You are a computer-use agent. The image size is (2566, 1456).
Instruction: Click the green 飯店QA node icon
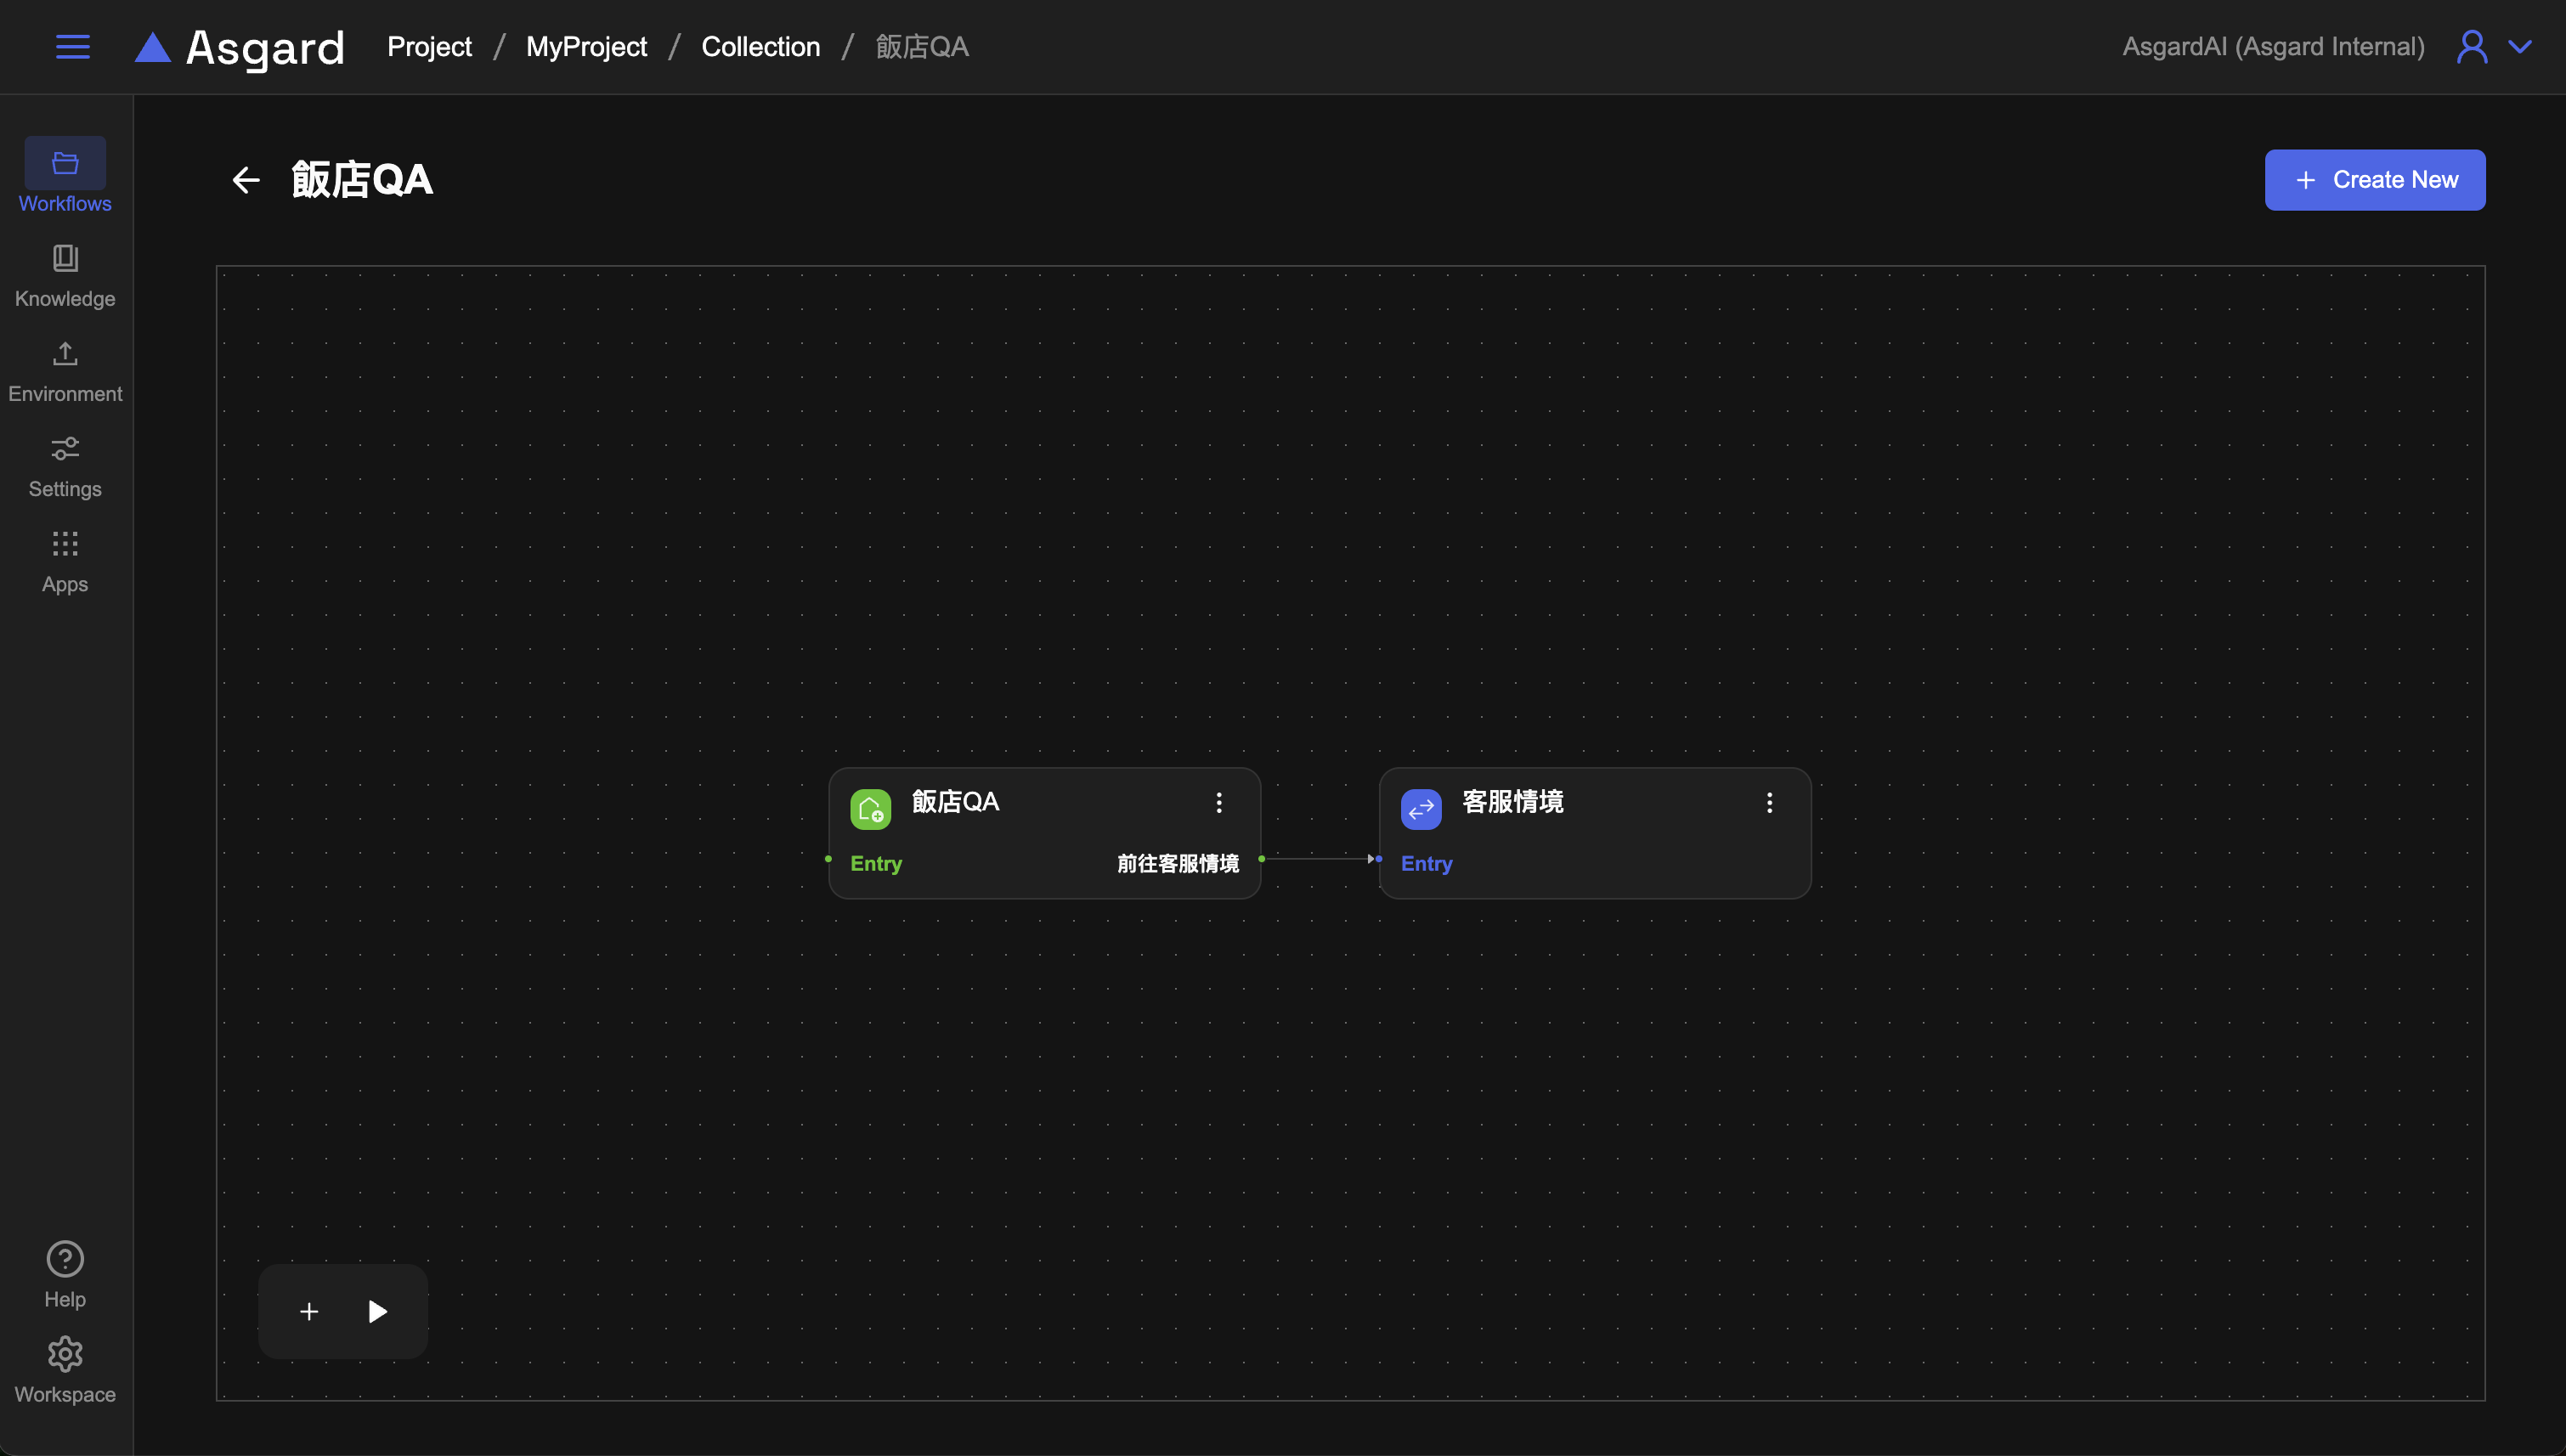[870, 809]
